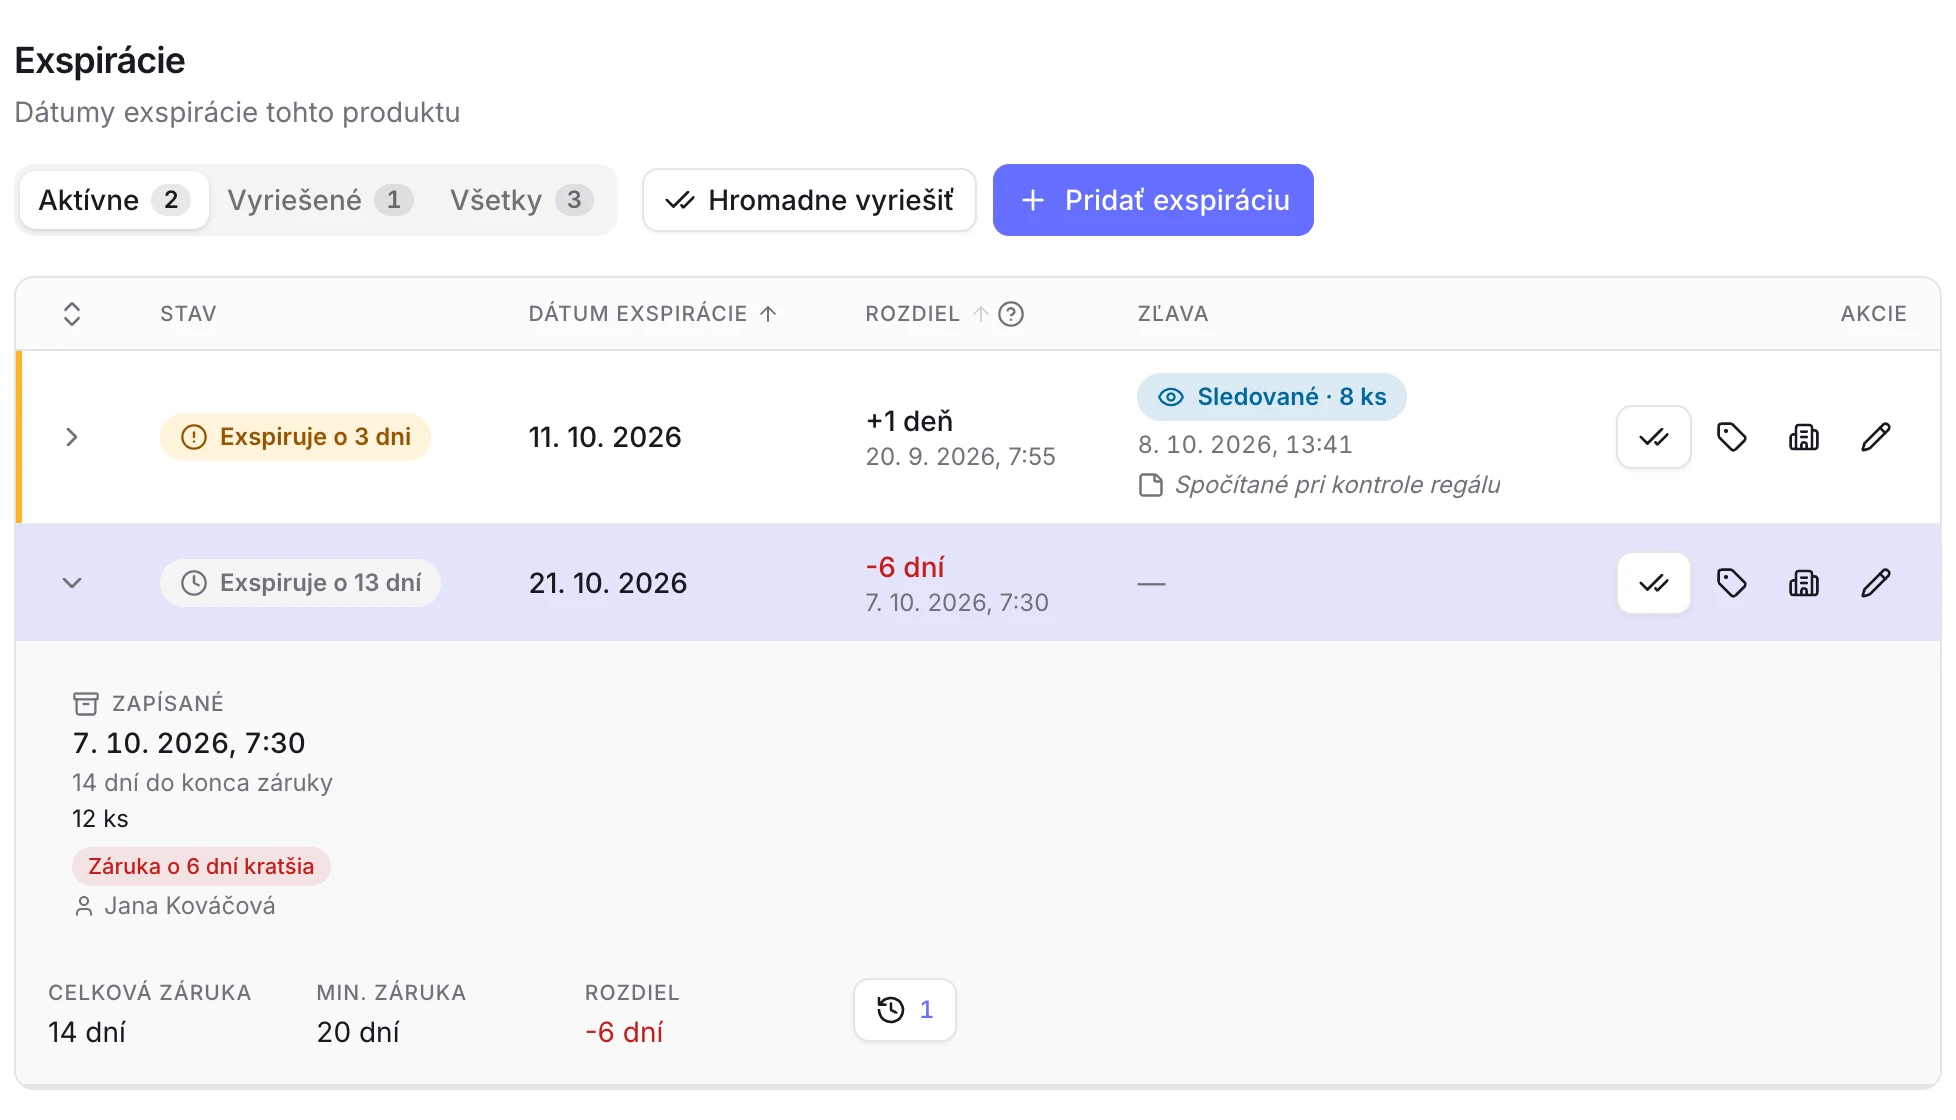Click the 12 ks quantity text
Viewport: 1956px width, 1120px height.
point(100,819)
